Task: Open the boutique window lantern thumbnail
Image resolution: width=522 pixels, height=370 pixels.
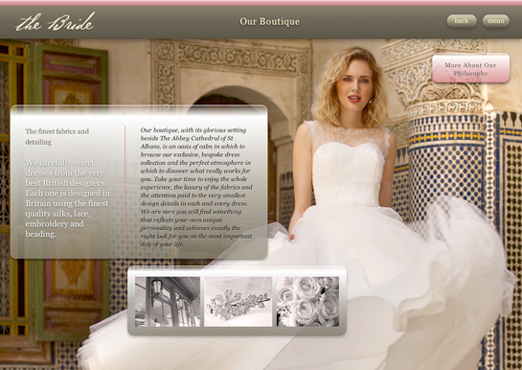Action: 168,302
